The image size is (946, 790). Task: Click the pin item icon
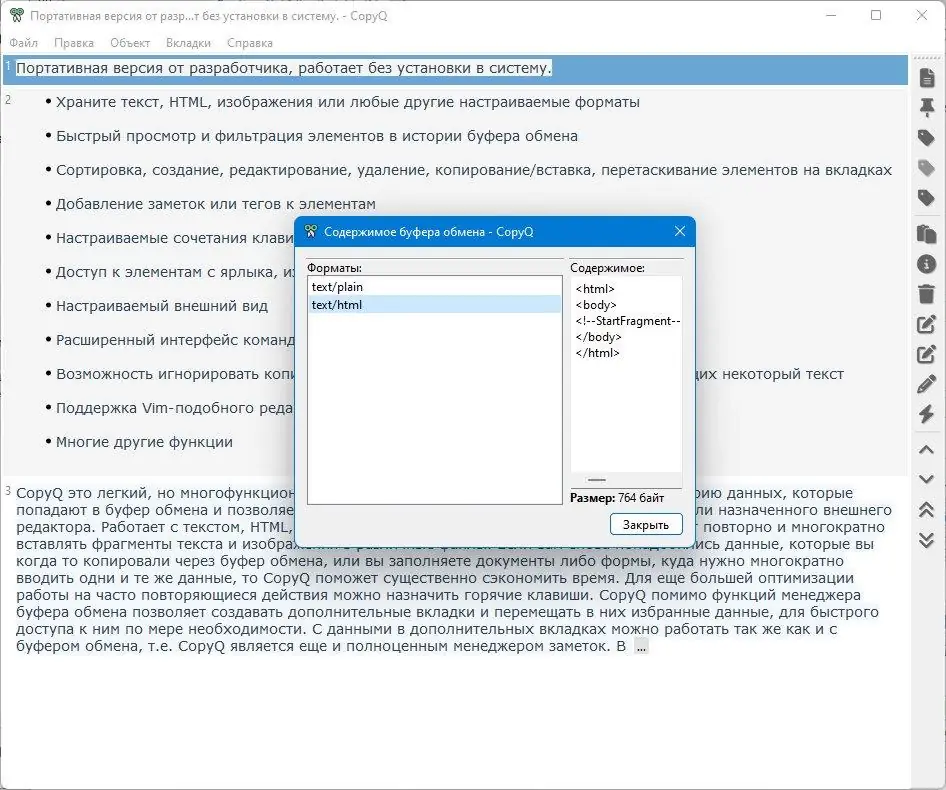click(x=927, y=108)
